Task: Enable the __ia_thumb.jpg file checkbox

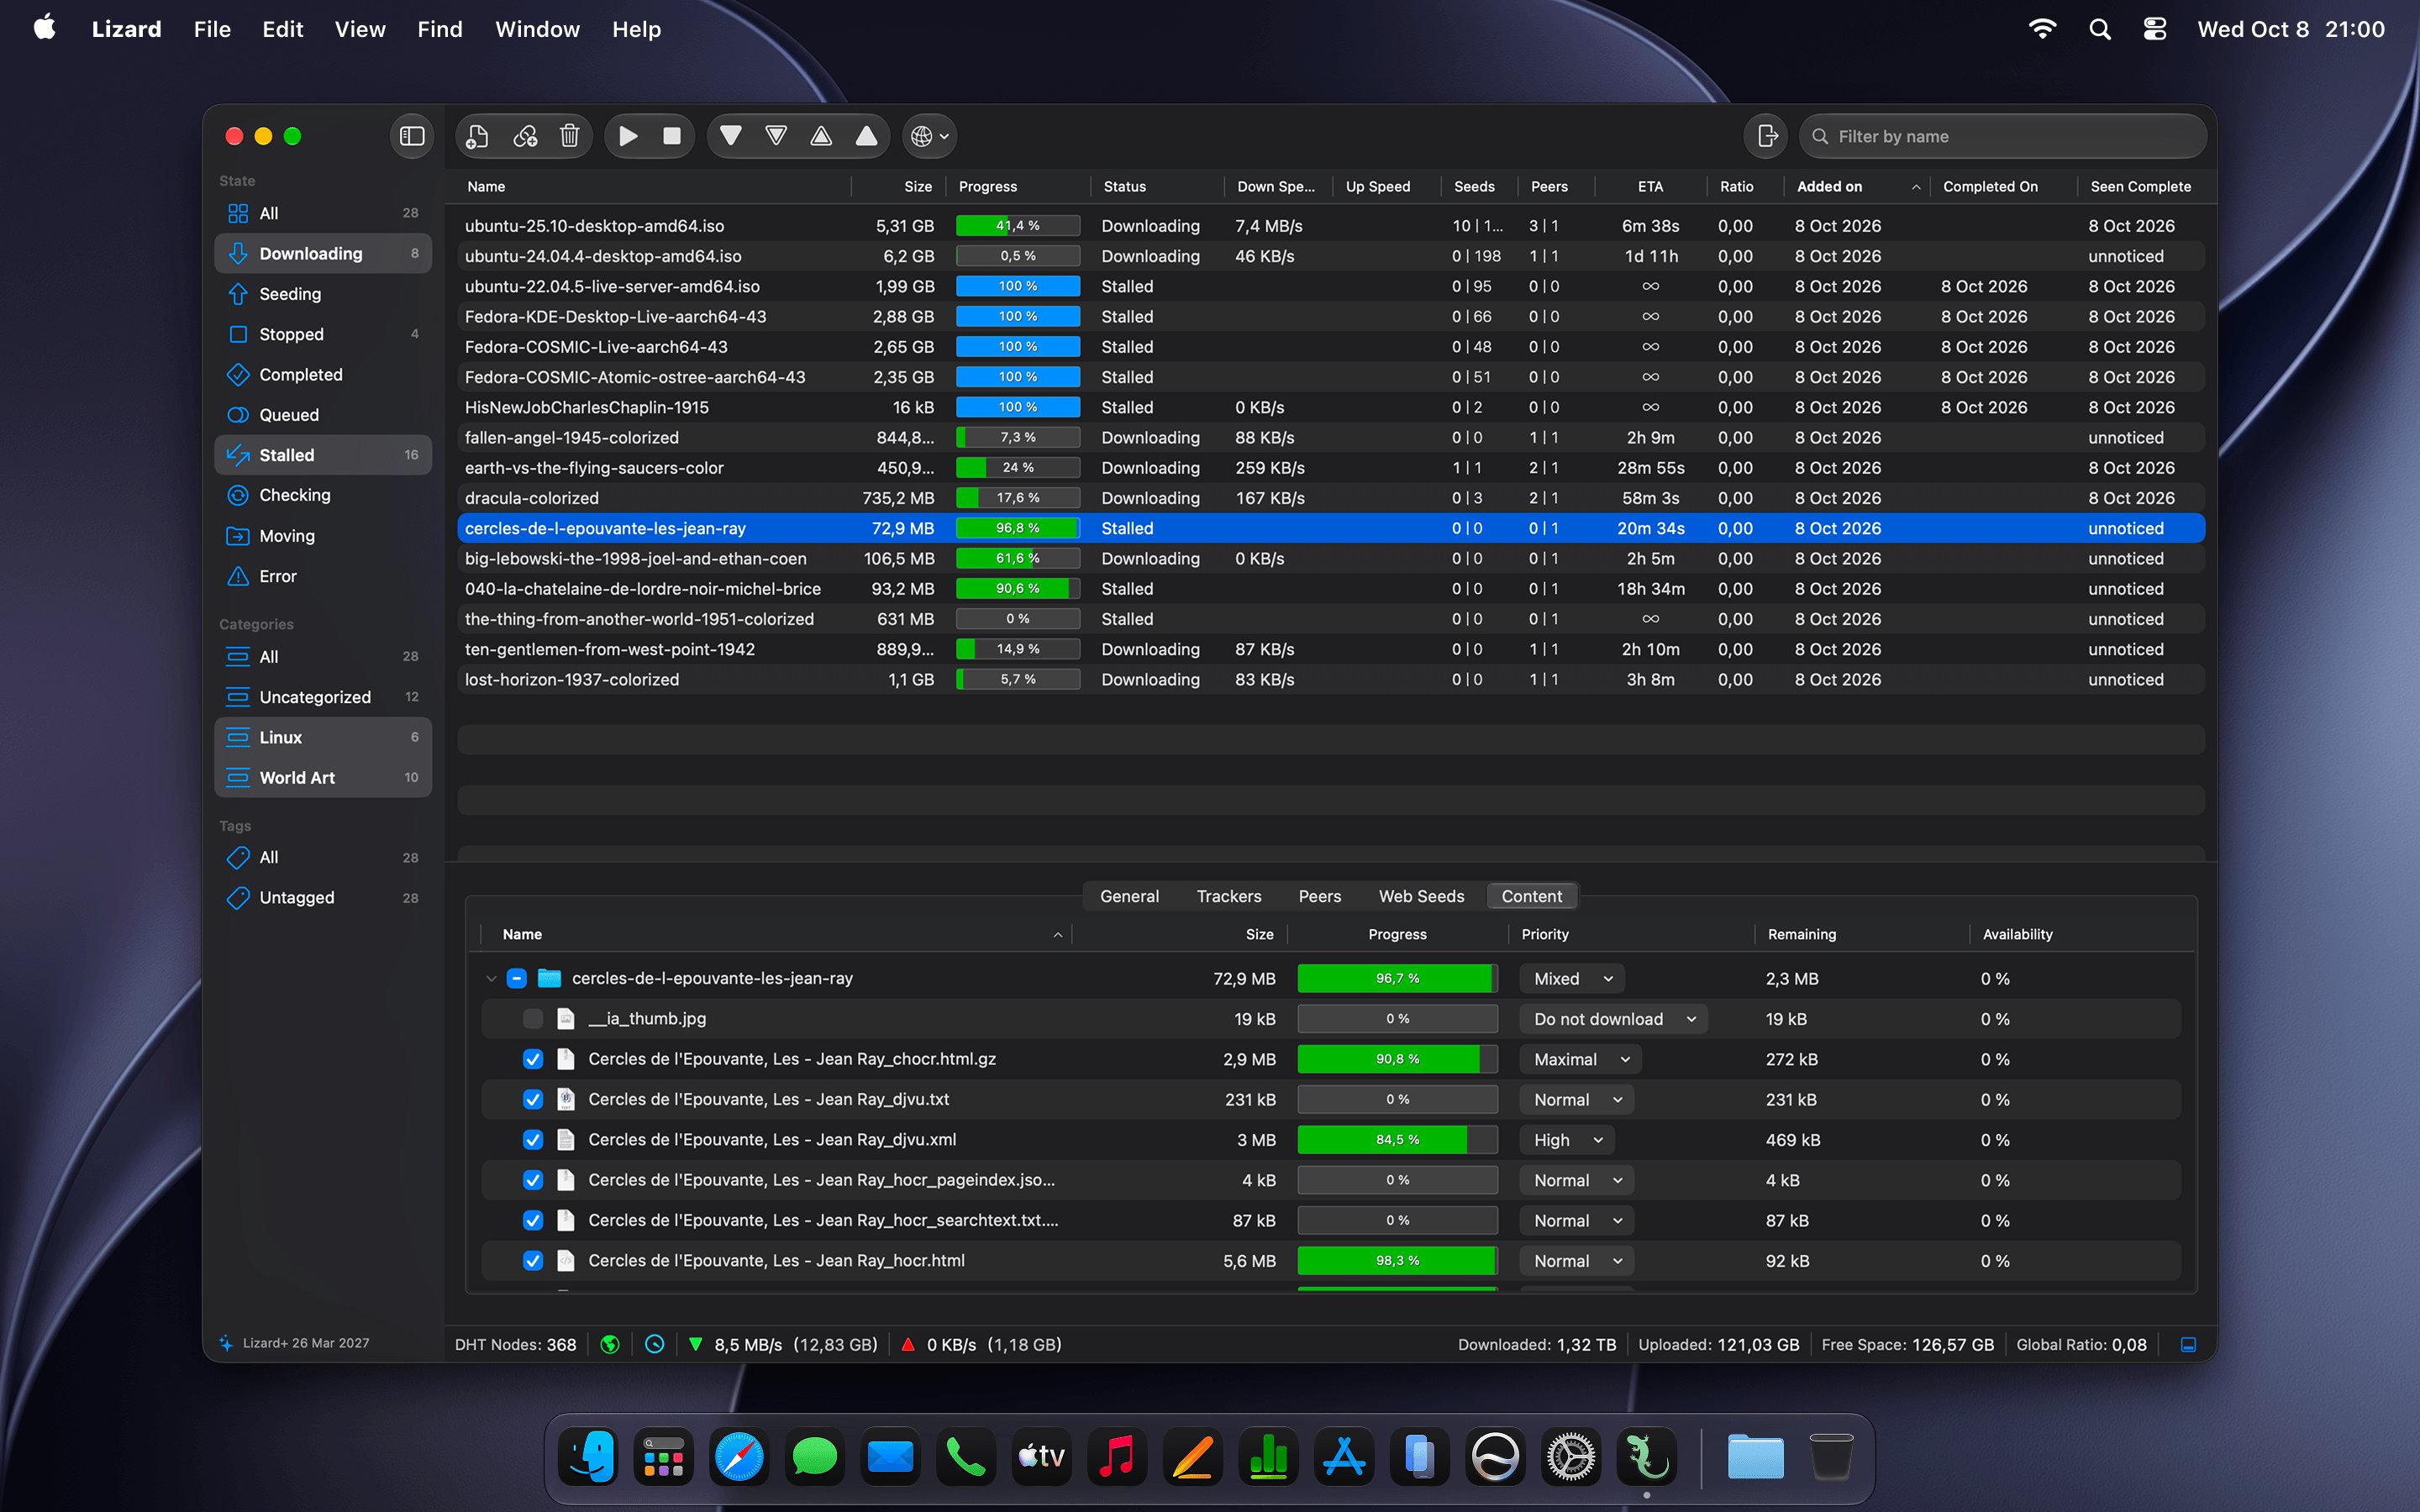Action: [533, 1019]
